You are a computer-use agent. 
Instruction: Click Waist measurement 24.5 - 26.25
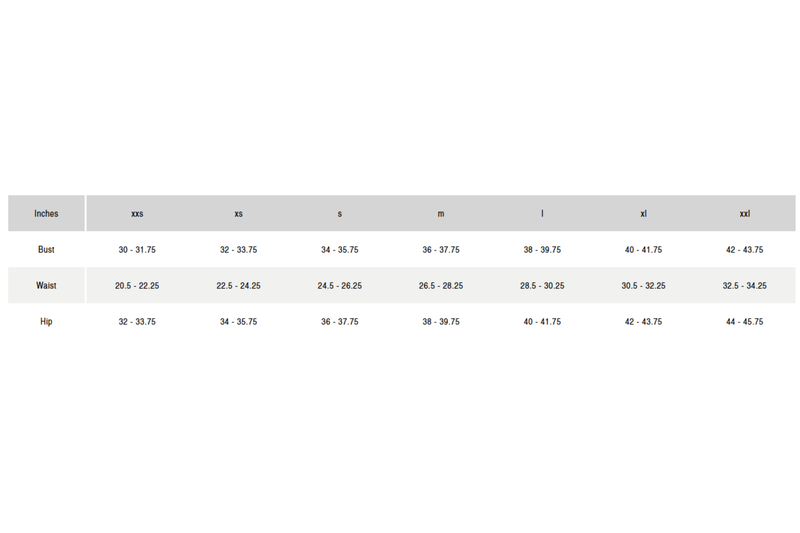(x=340, y=286)
